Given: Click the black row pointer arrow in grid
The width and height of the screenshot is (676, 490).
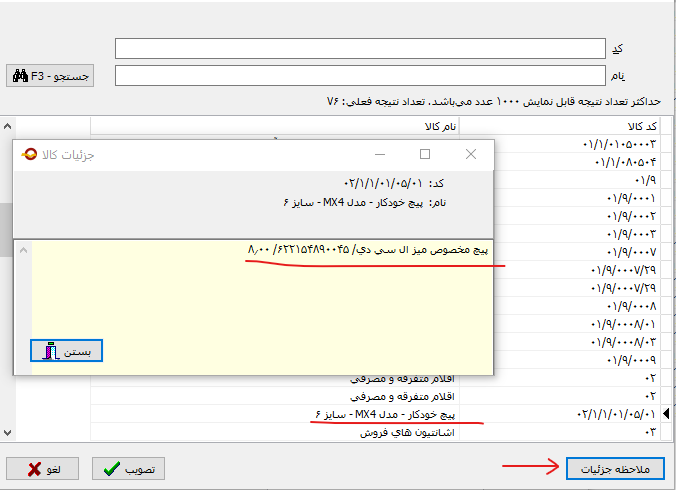Looking at the screenshot, I should pyautogui.click(x=668, y=413).
